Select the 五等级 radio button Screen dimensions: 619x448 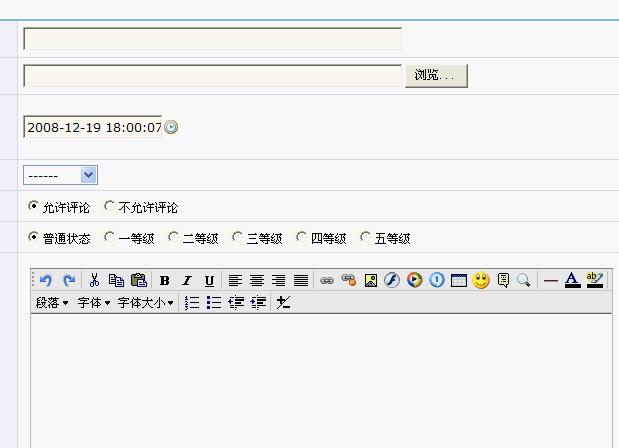(365, 237)
